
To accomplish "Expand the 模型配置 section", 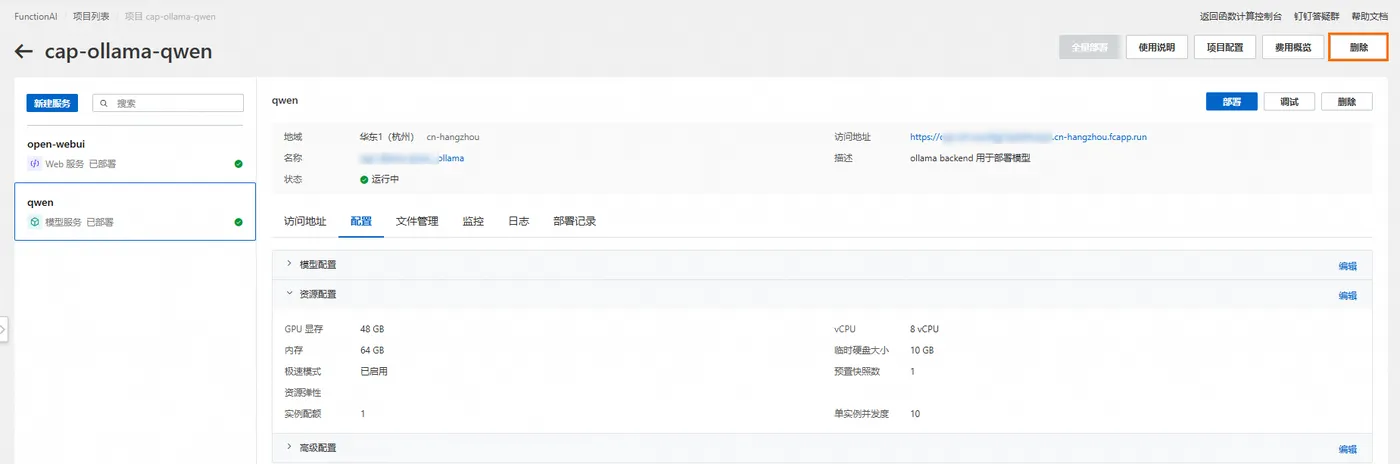I will click(x=290, y=264).
